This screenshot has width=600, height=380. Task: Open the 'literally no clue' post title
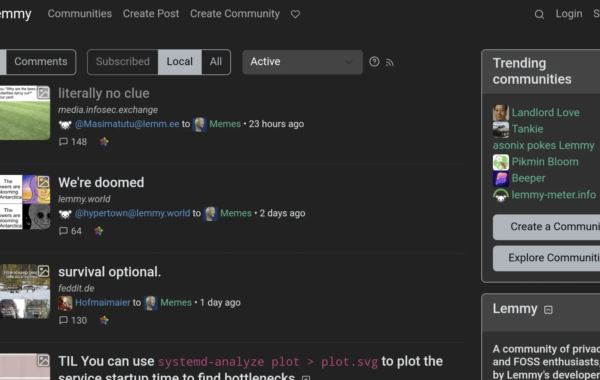click(x=104, y=93)
